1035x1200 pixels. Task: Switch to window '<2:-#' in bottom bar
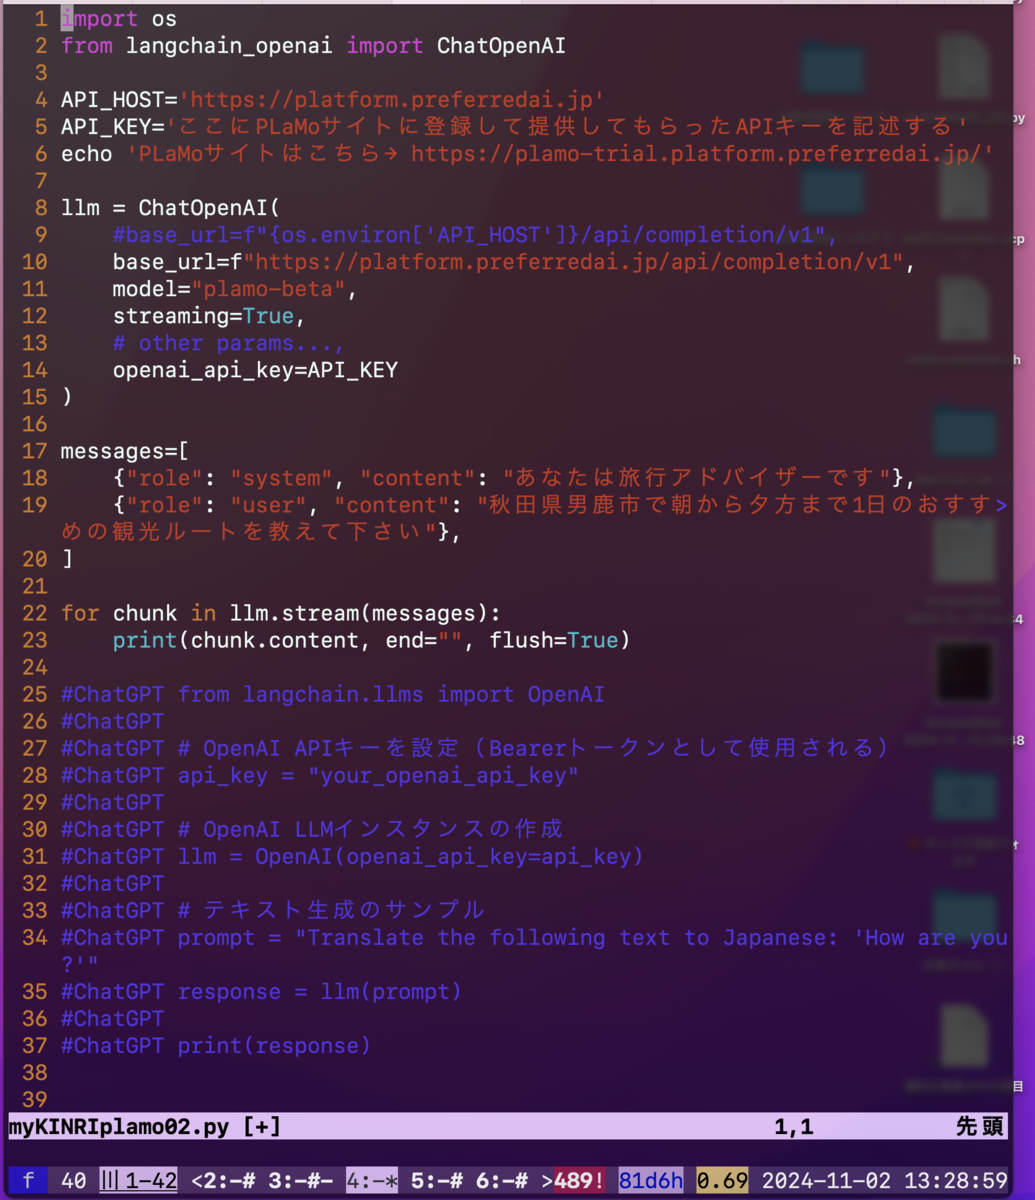point(224,1180)
